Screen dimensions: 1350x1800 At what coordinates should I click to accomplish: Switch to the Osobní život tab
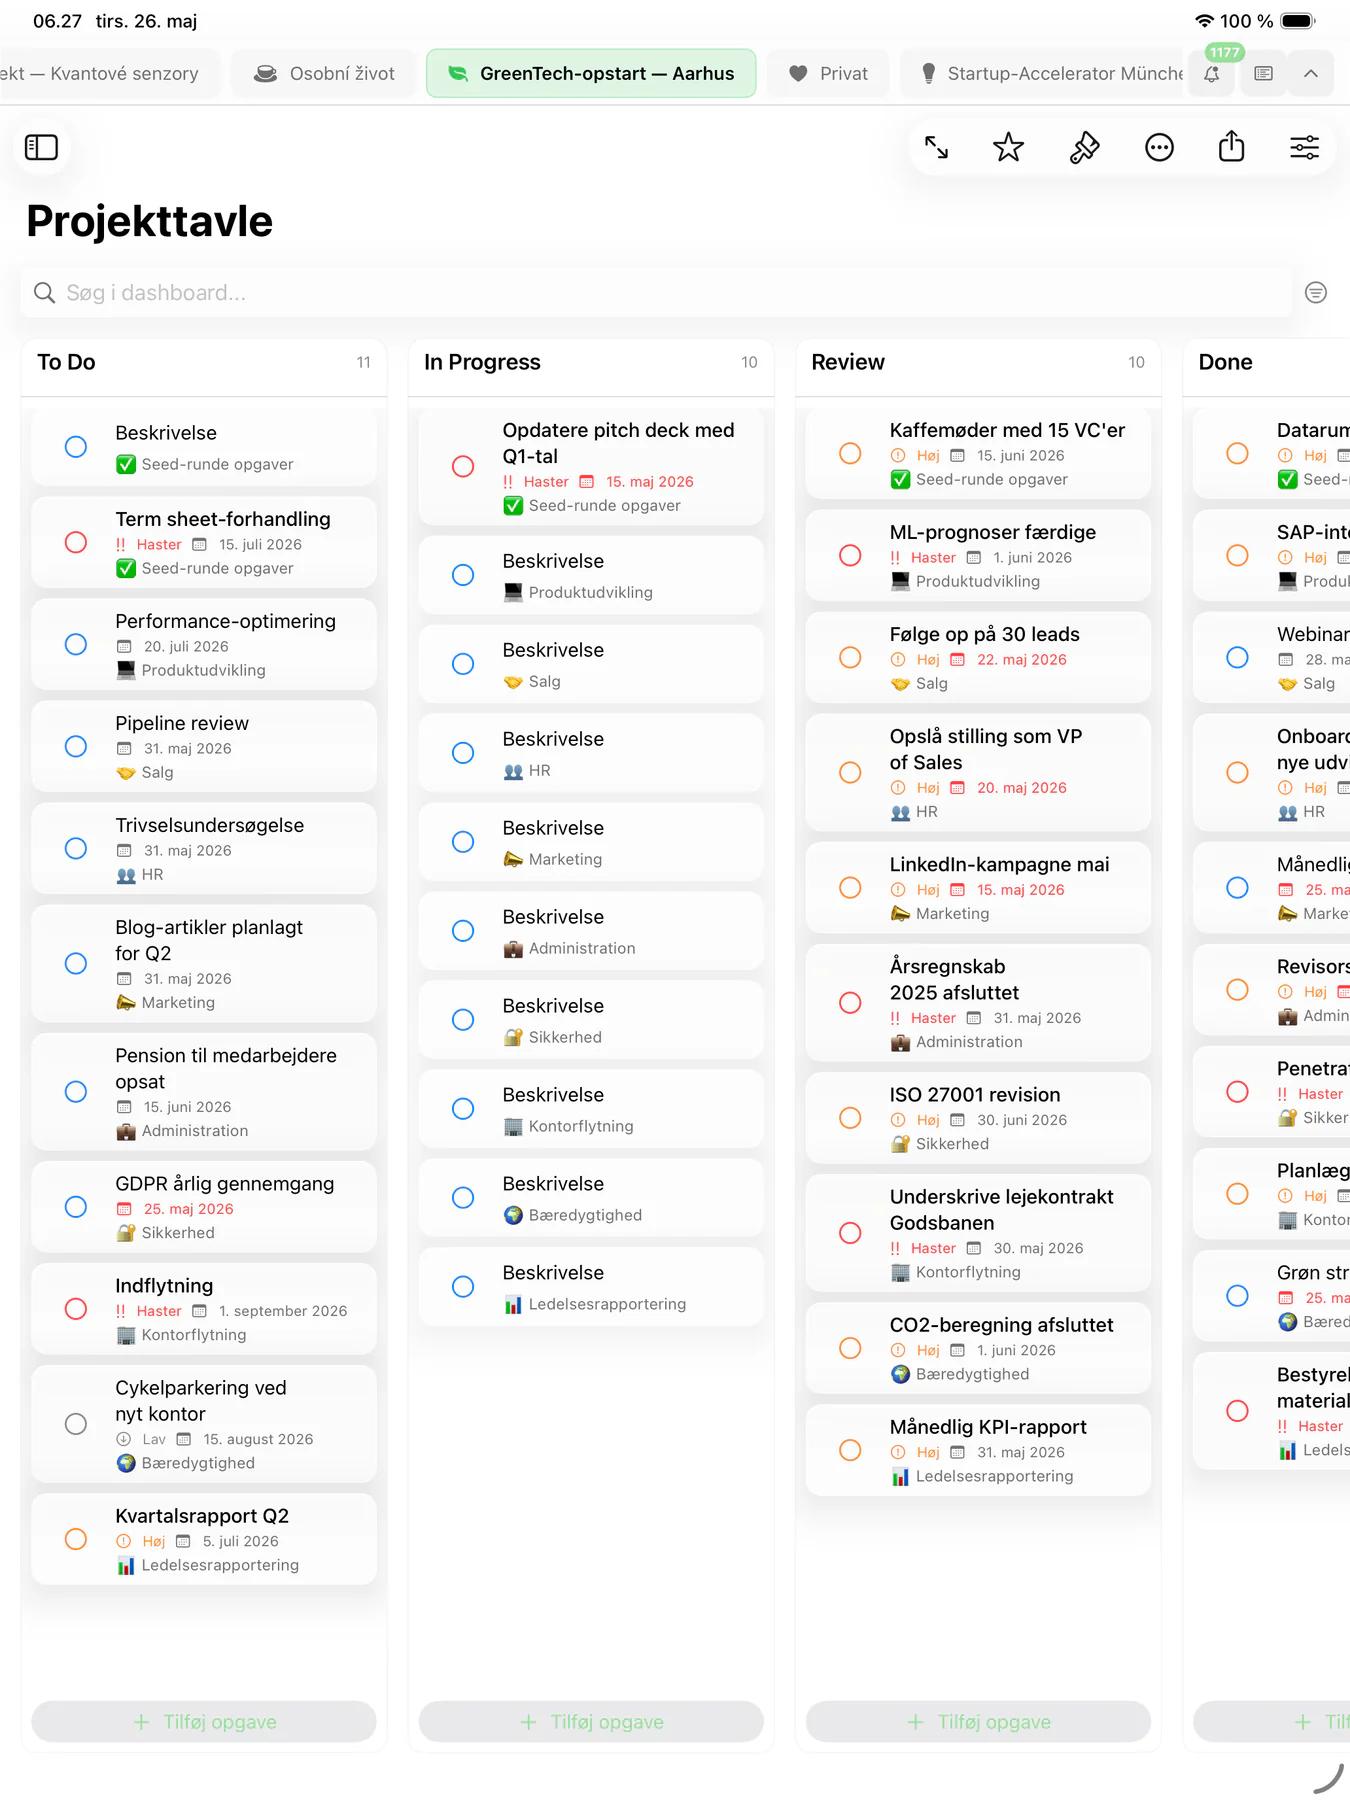[x=324, y=73]
